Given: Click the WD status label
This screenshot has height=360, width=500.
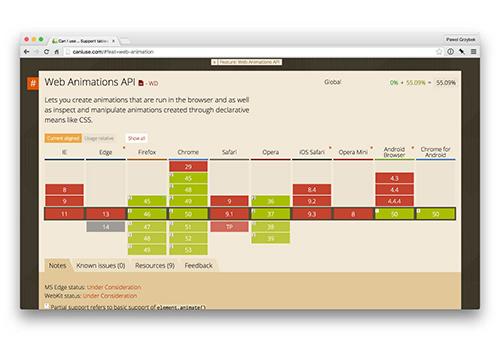Looking at the screenshot, I should [153, 83].
